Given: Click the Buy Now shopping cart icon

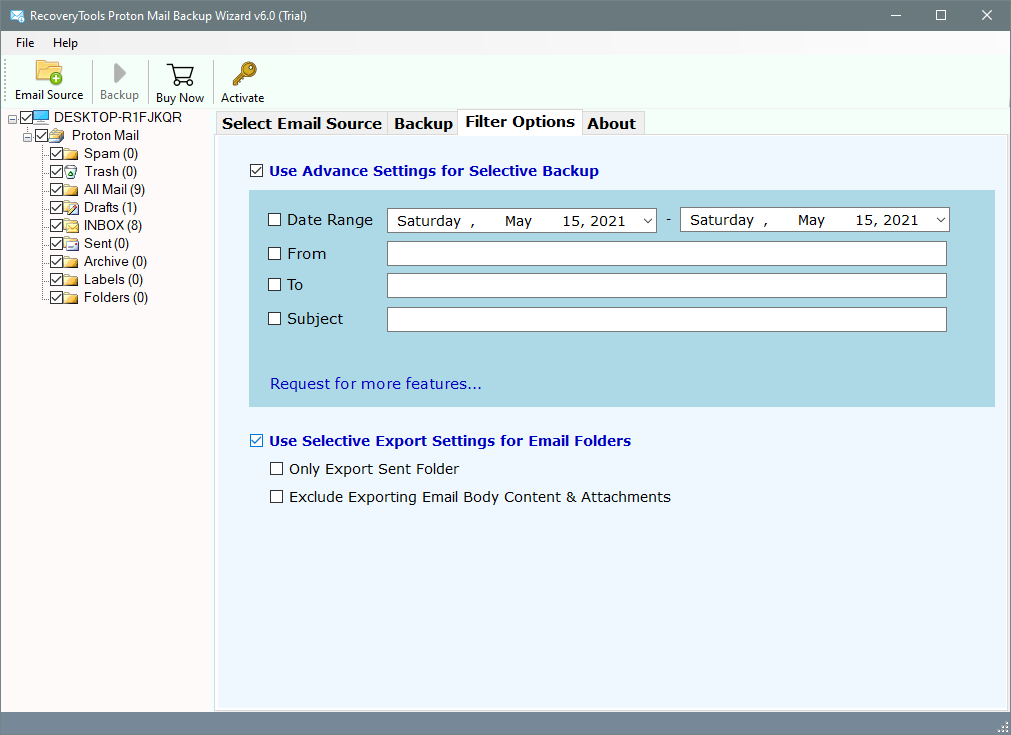Looking at the screenshot, I should [x=180, y=75].
